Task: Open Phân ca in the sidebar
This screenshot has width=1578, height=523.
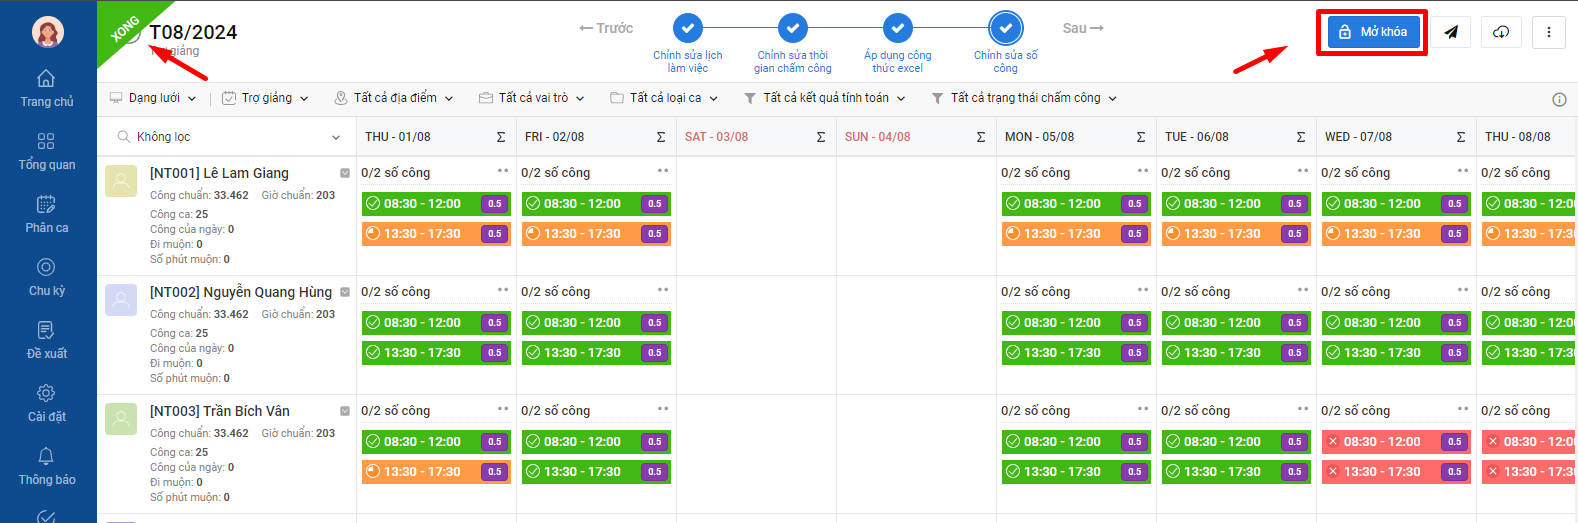Action: pos(47,214)
